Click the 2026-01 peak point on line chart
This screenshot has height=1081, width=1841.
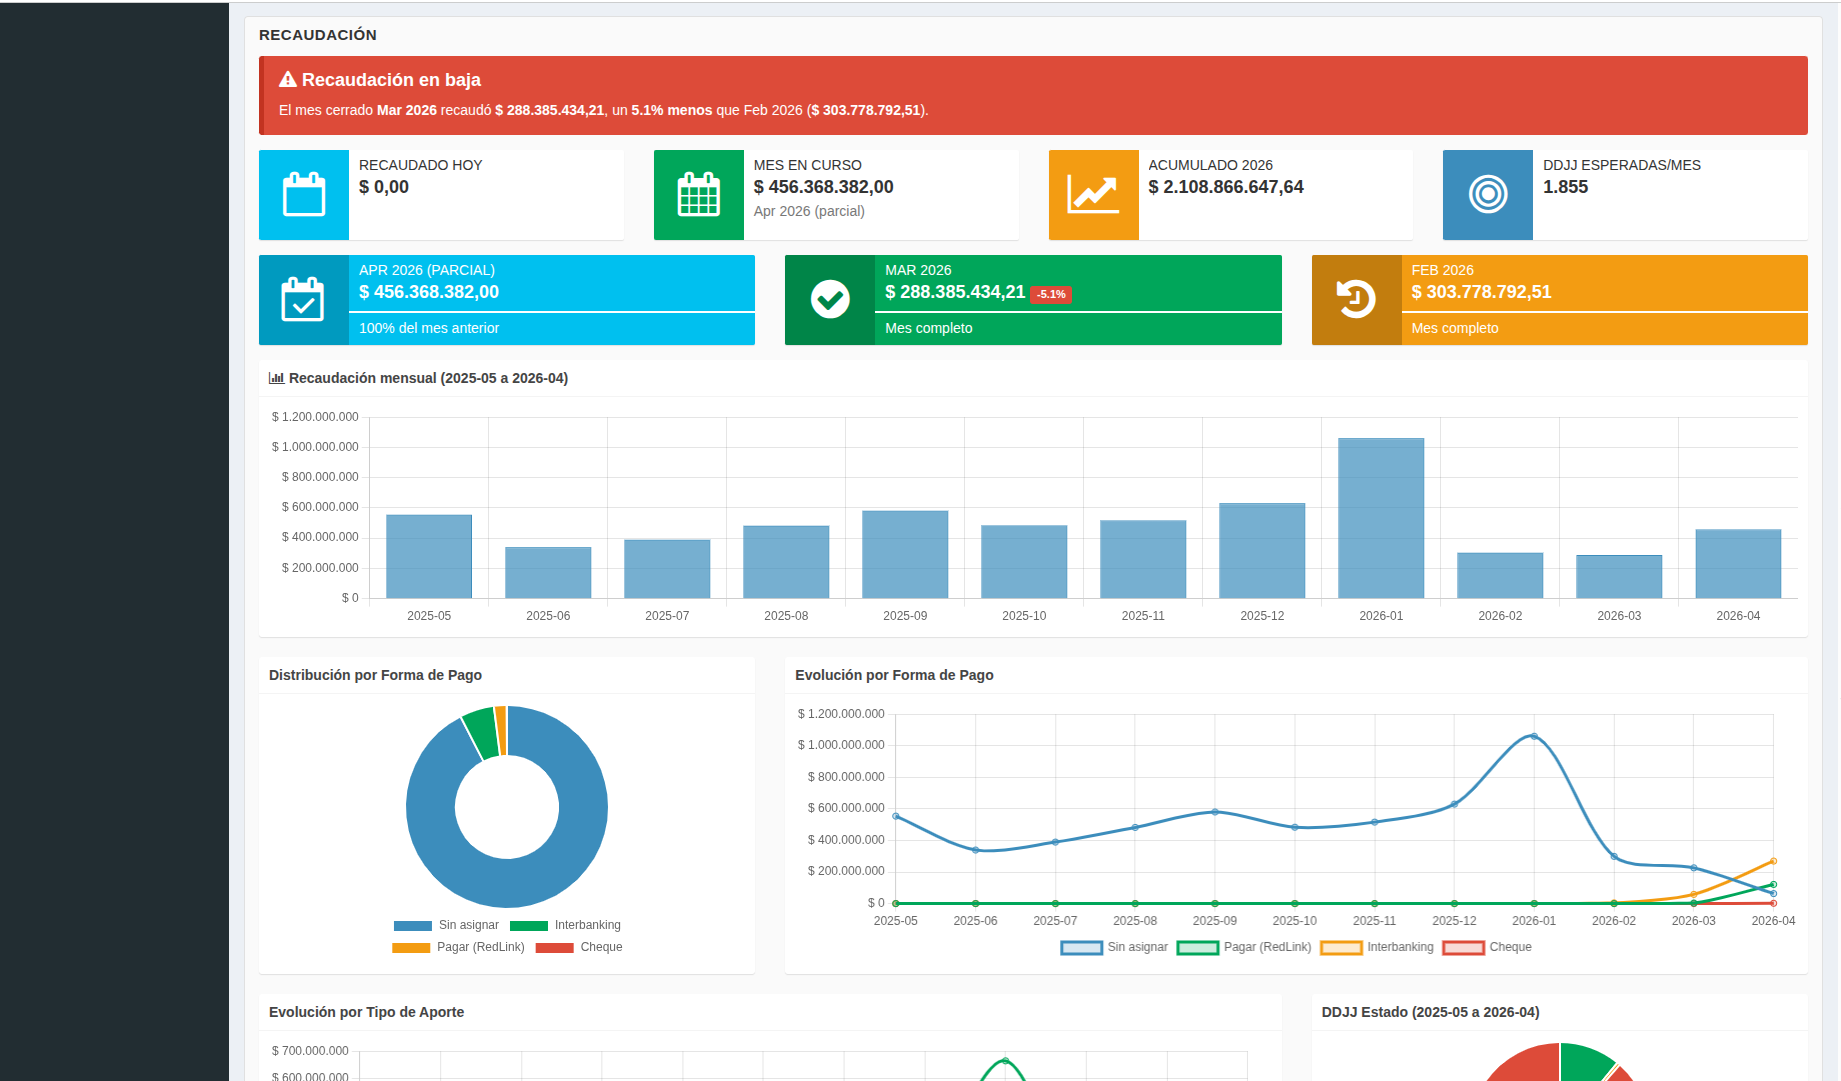coord(1534,737)
